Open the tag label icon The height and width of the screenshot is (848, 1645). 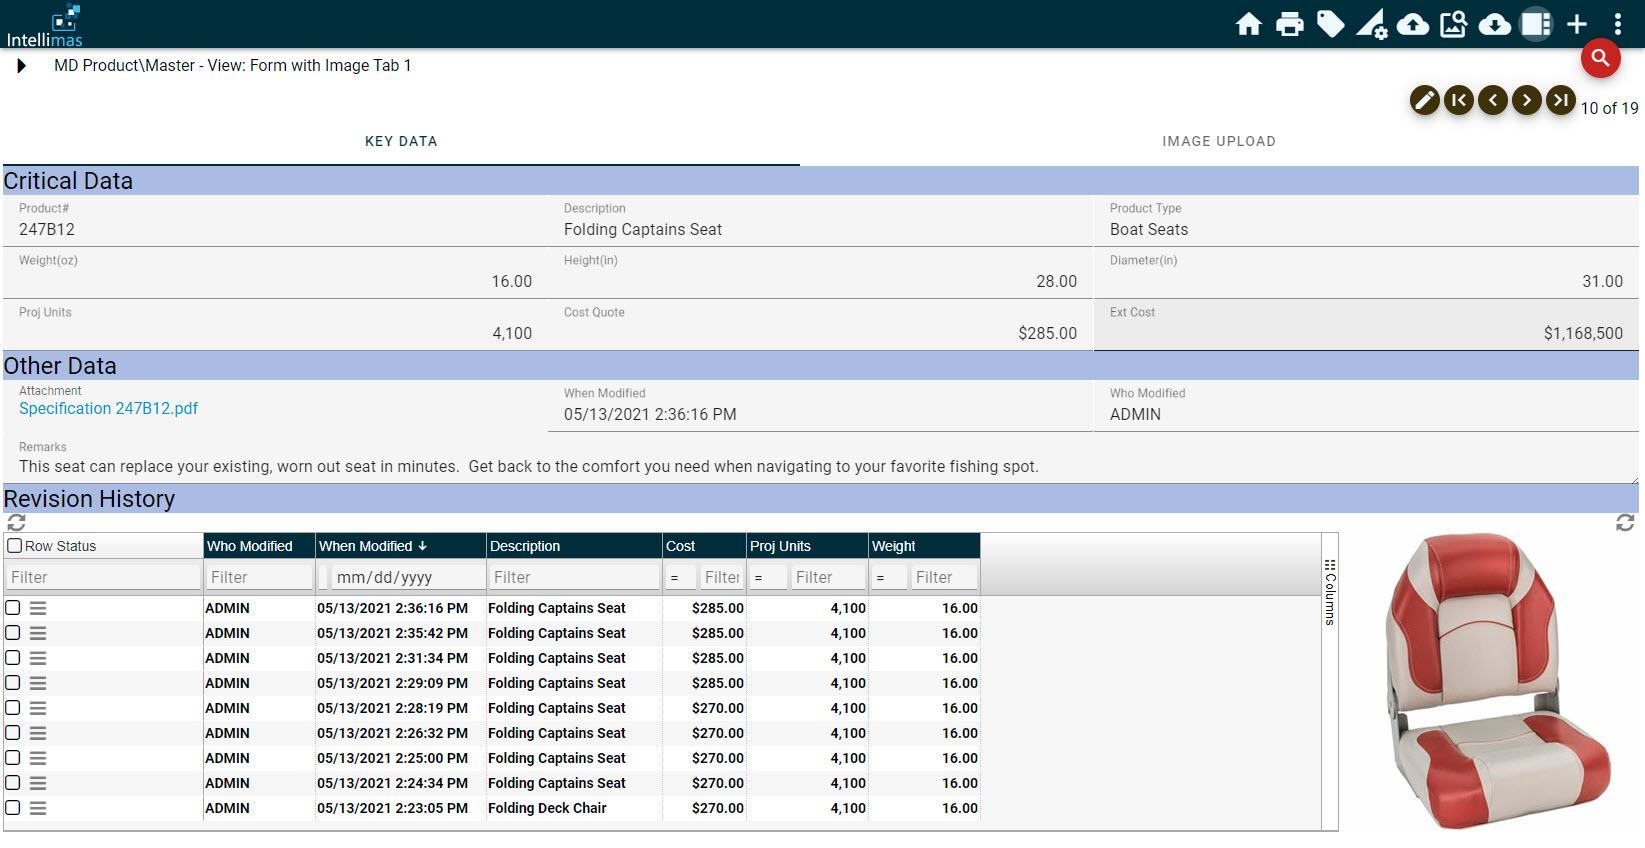point(1330,24)
